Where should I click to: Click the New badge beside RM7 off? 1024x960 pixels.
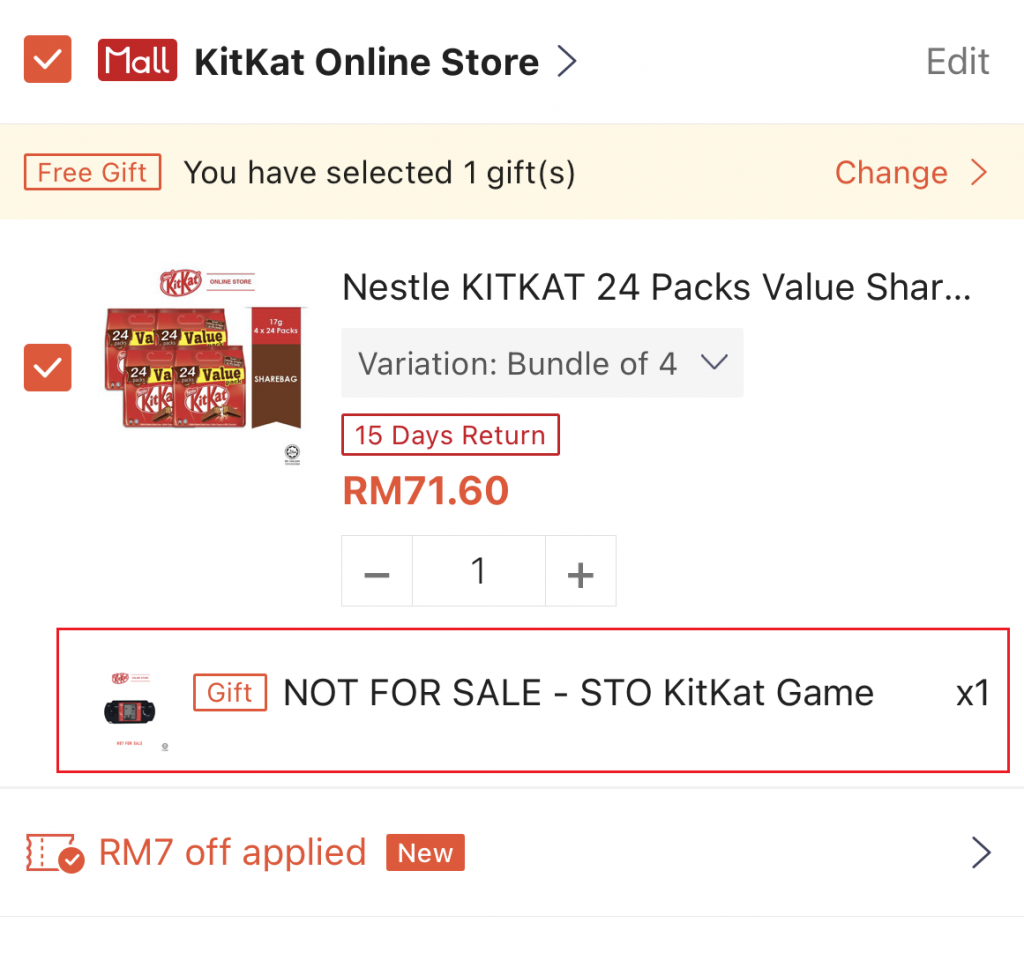pos(425,853)
